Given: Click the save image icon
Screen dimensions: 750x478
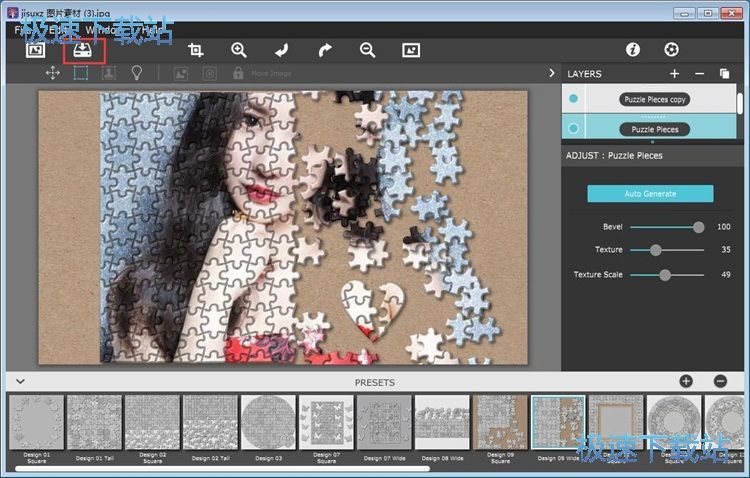Looking at the screenshot, I should pos(83,49).
